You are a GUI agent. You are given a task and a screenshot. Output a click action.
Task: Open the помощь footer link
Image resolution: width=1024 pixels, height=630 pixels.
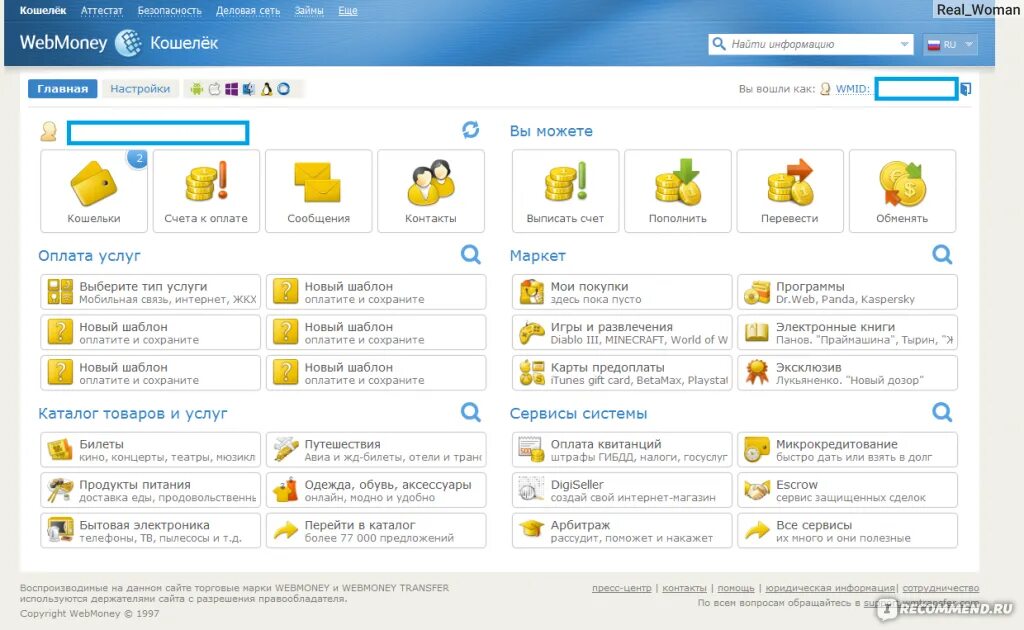(736, 588)
